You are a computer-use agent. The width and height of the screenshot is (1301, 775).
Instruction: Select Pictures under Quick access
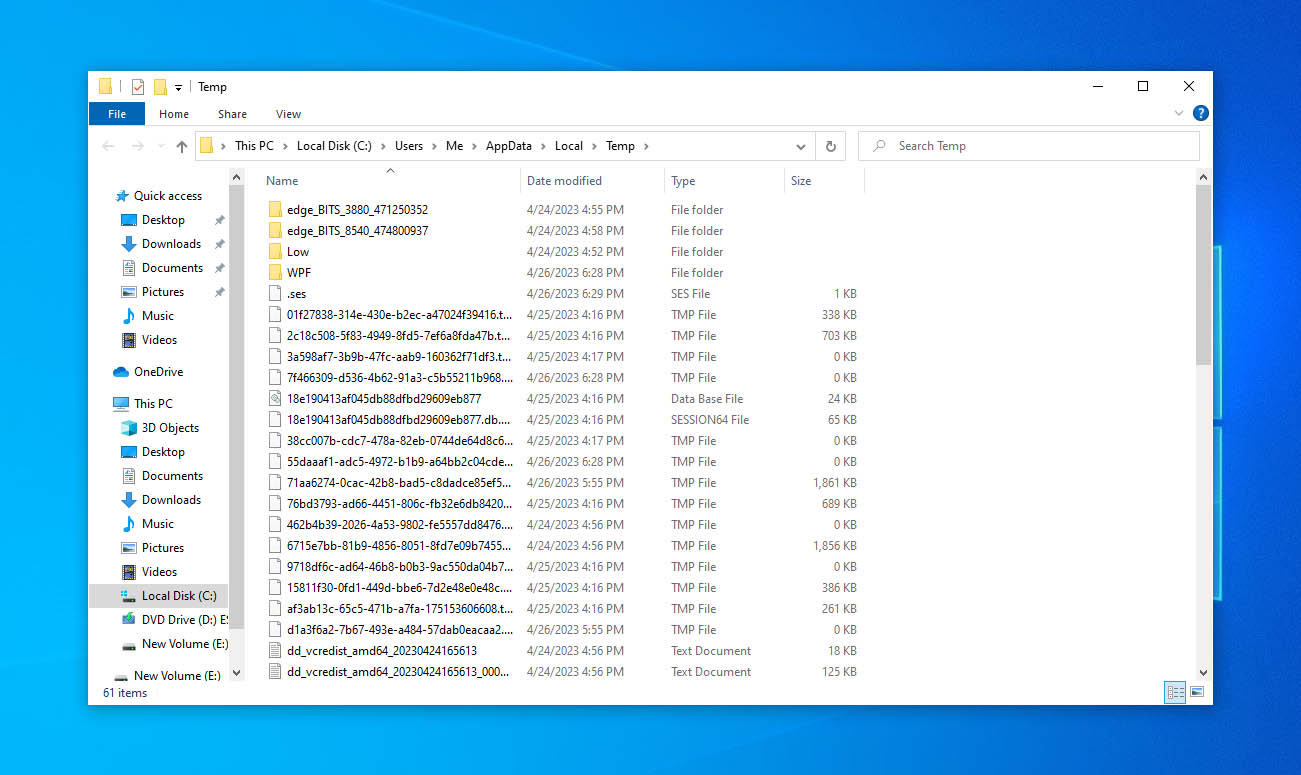pos(163,292)
